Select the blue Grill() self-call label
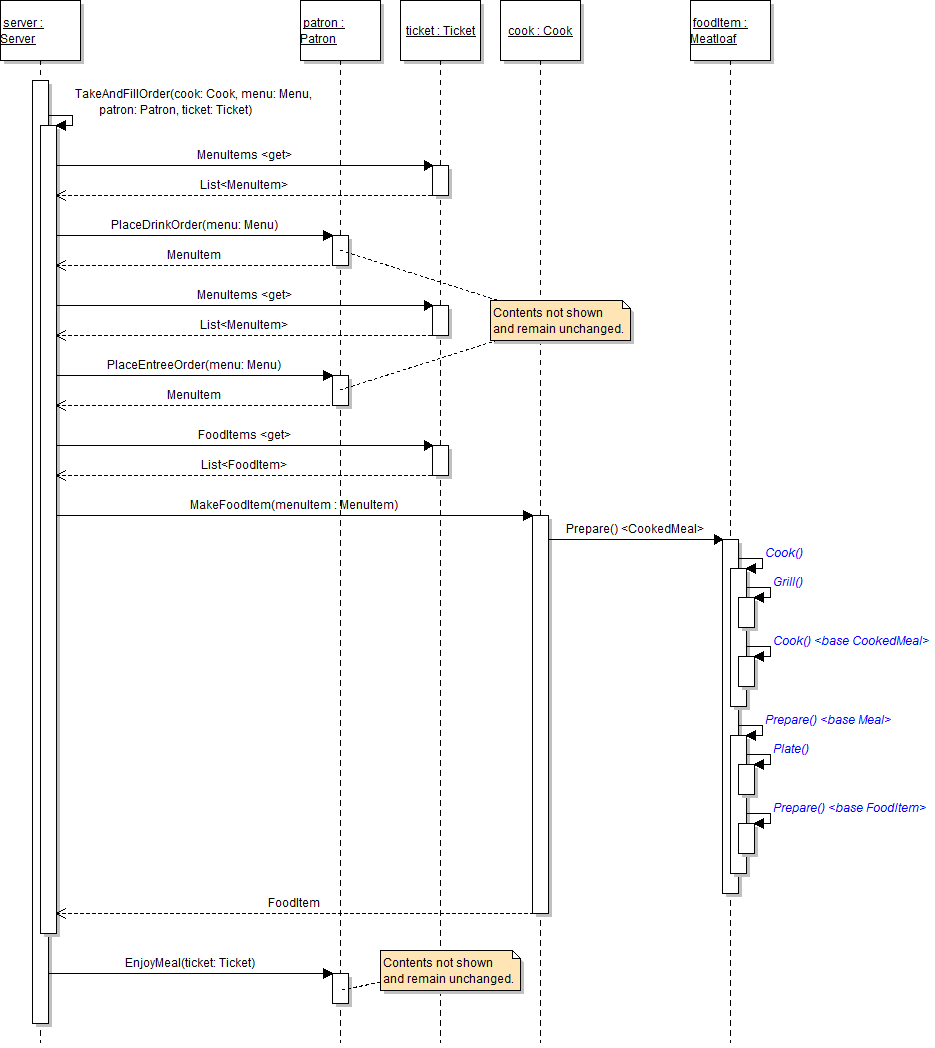The width and height of the screenshot is (935, 1048). click(x=788, y=581)
